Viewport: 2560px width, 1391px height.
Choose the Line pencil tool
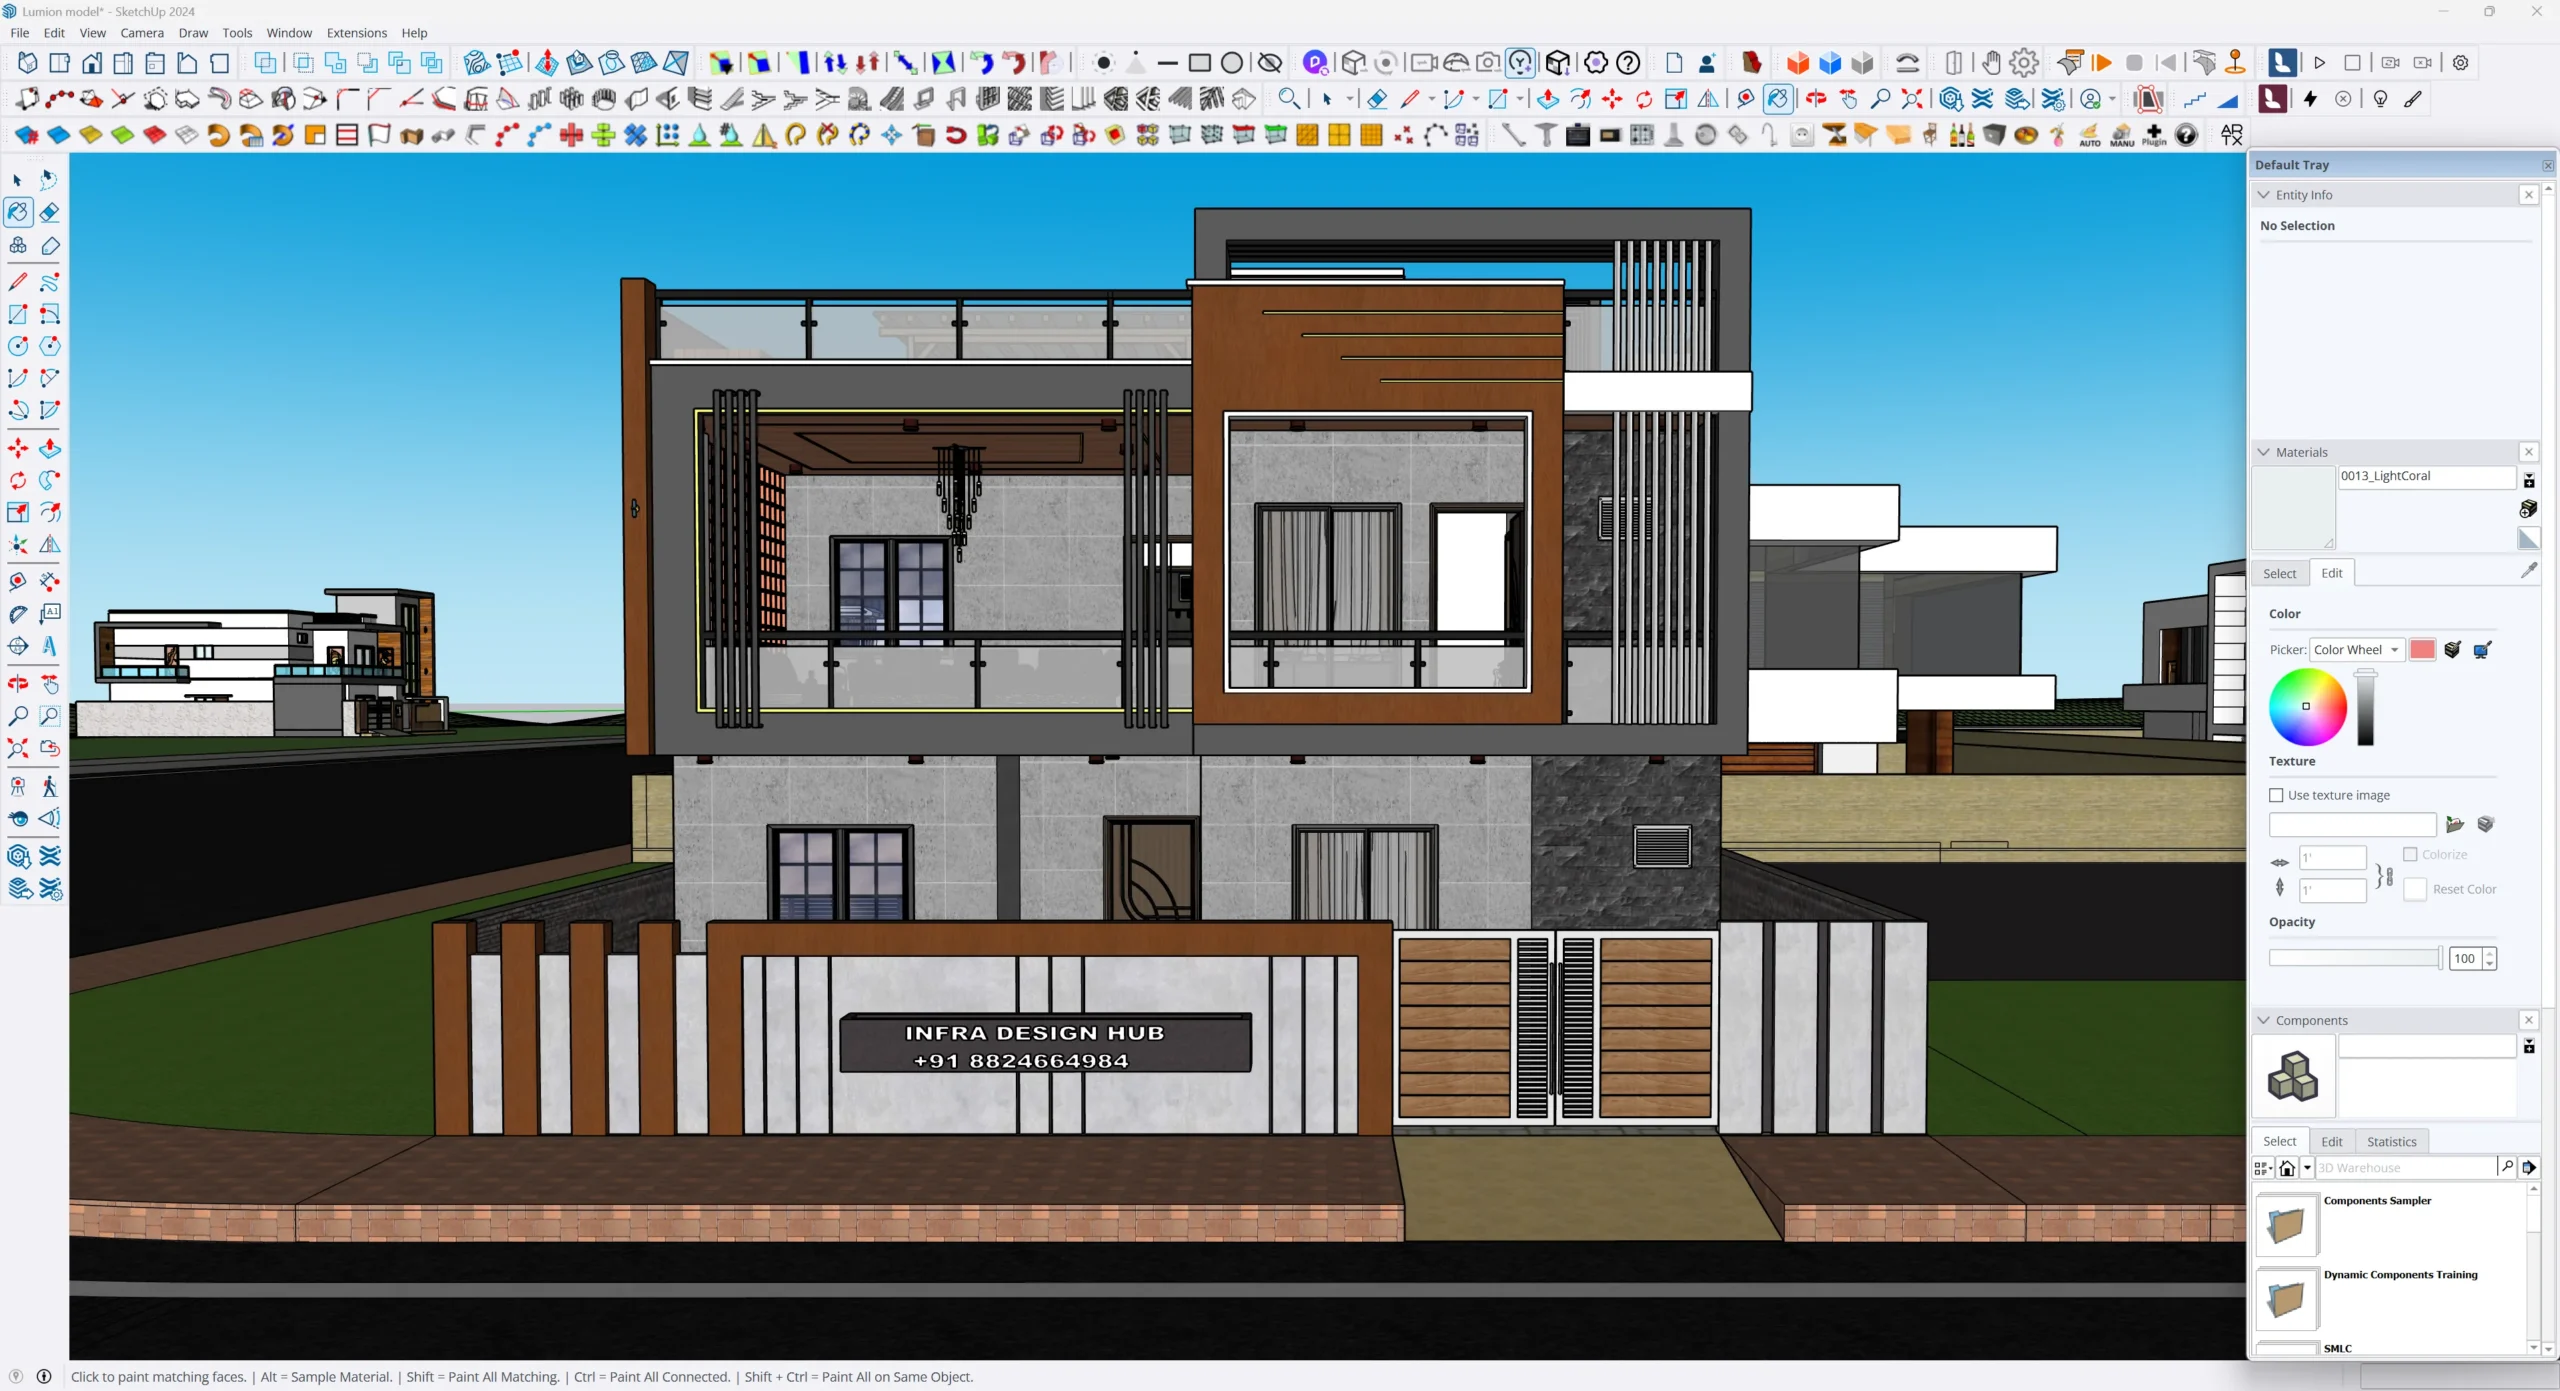click(x=17, y=283)
